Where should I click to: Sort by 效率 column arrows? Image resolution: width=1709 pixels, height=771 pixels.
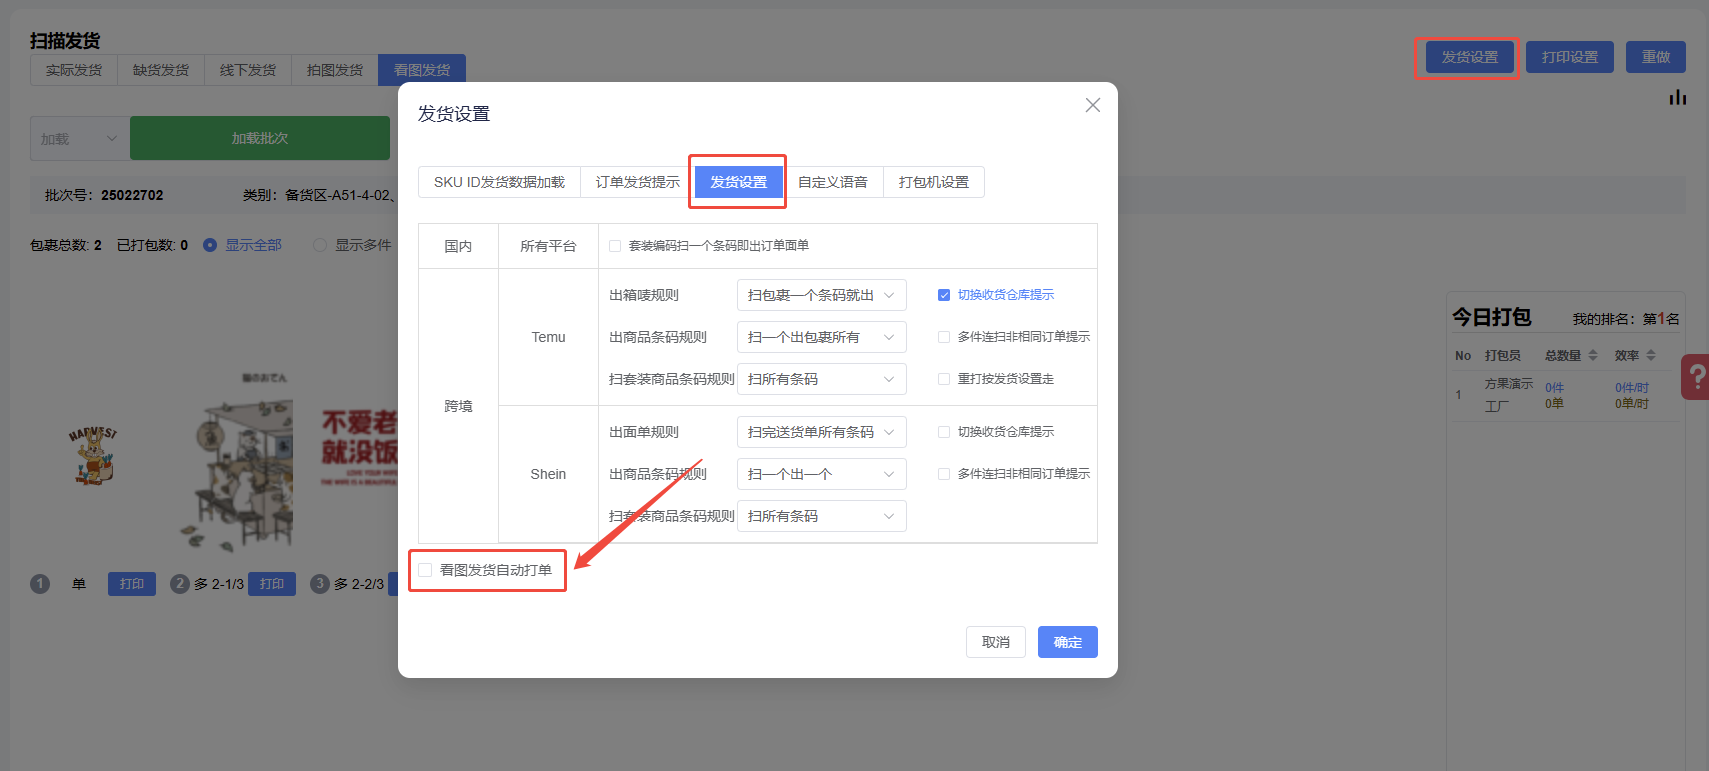coord(1651,356)
